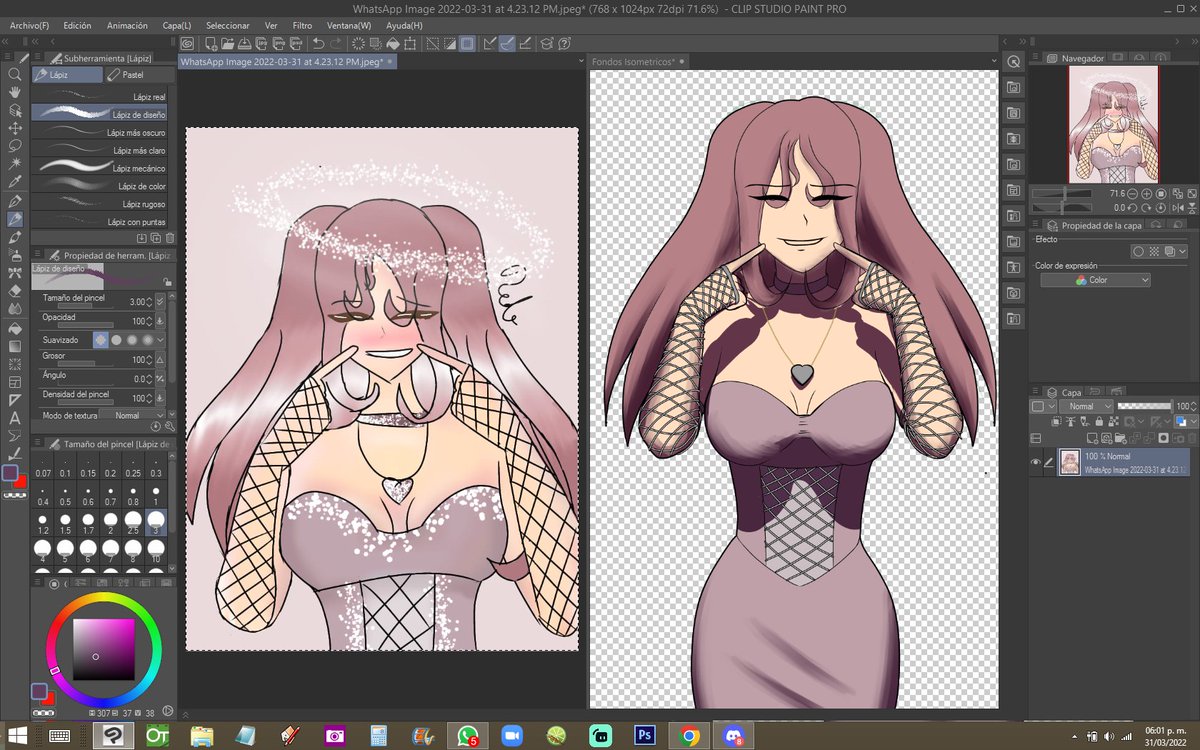Open Discord from the taskbar
Screen dimensions: 1200x750
point(733,735)
